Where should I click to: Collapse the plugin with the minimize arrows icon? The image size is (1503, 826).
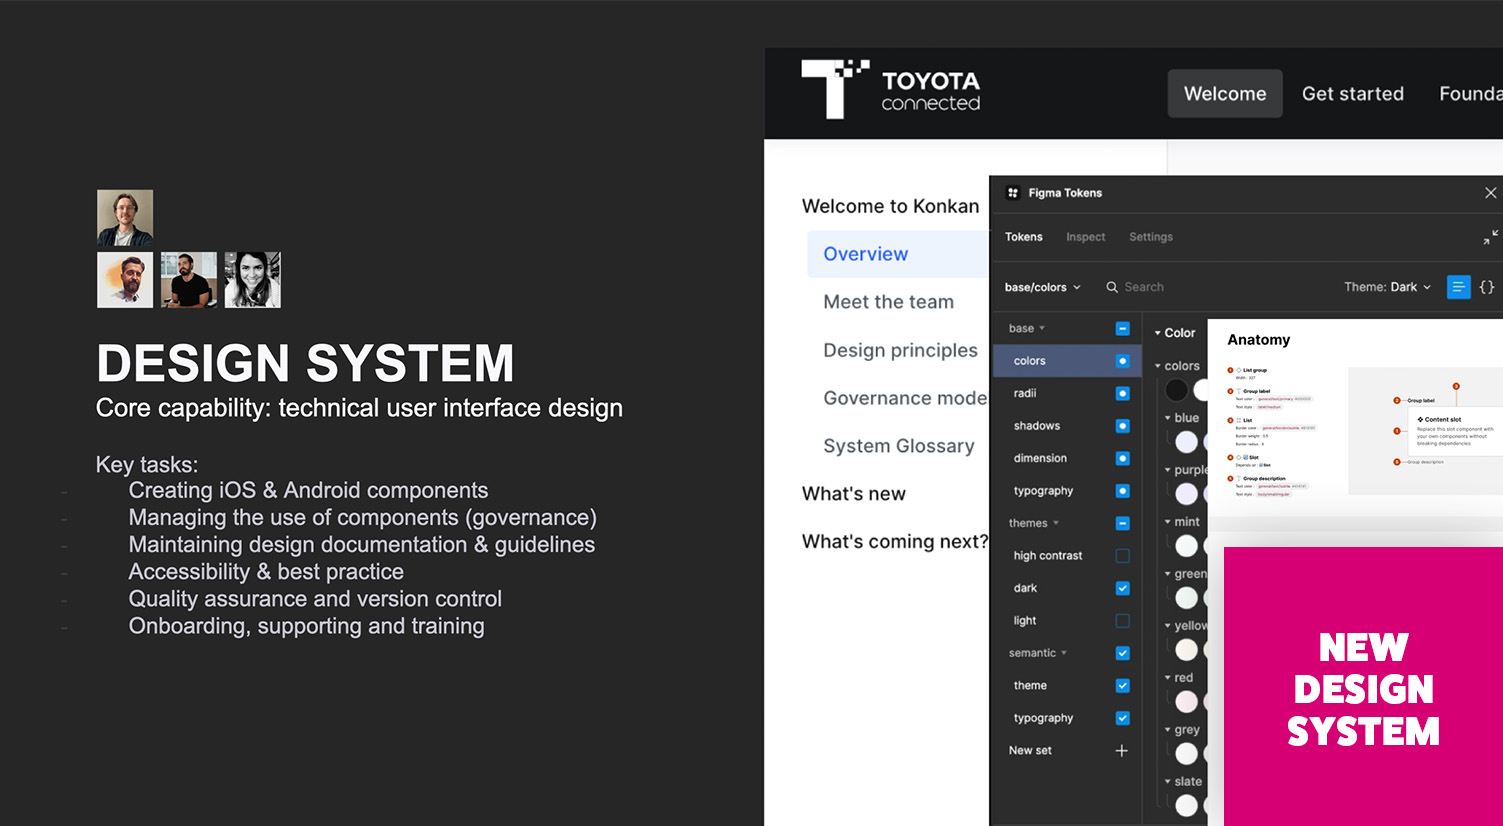tap(1490, 237)
